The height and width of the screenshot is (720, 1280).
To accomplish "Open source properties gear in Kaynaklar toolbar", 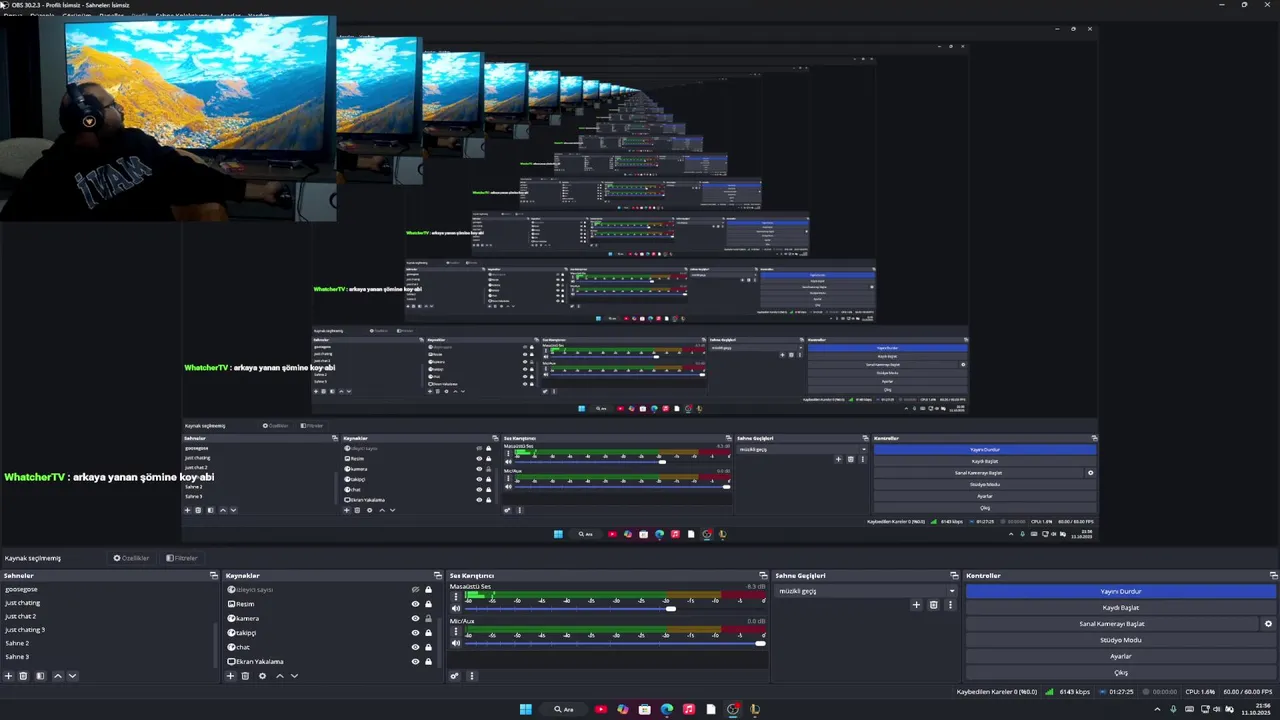I will tap(262, 676).
